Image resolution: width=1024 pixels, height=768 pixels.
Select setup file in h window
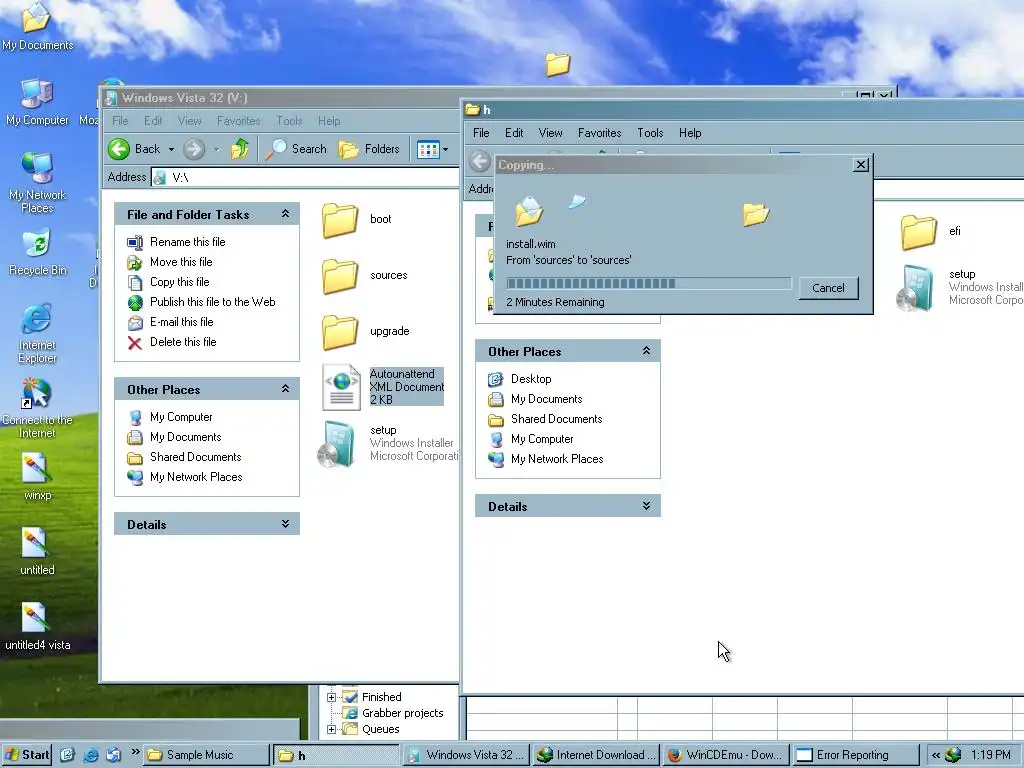point(959,287)
